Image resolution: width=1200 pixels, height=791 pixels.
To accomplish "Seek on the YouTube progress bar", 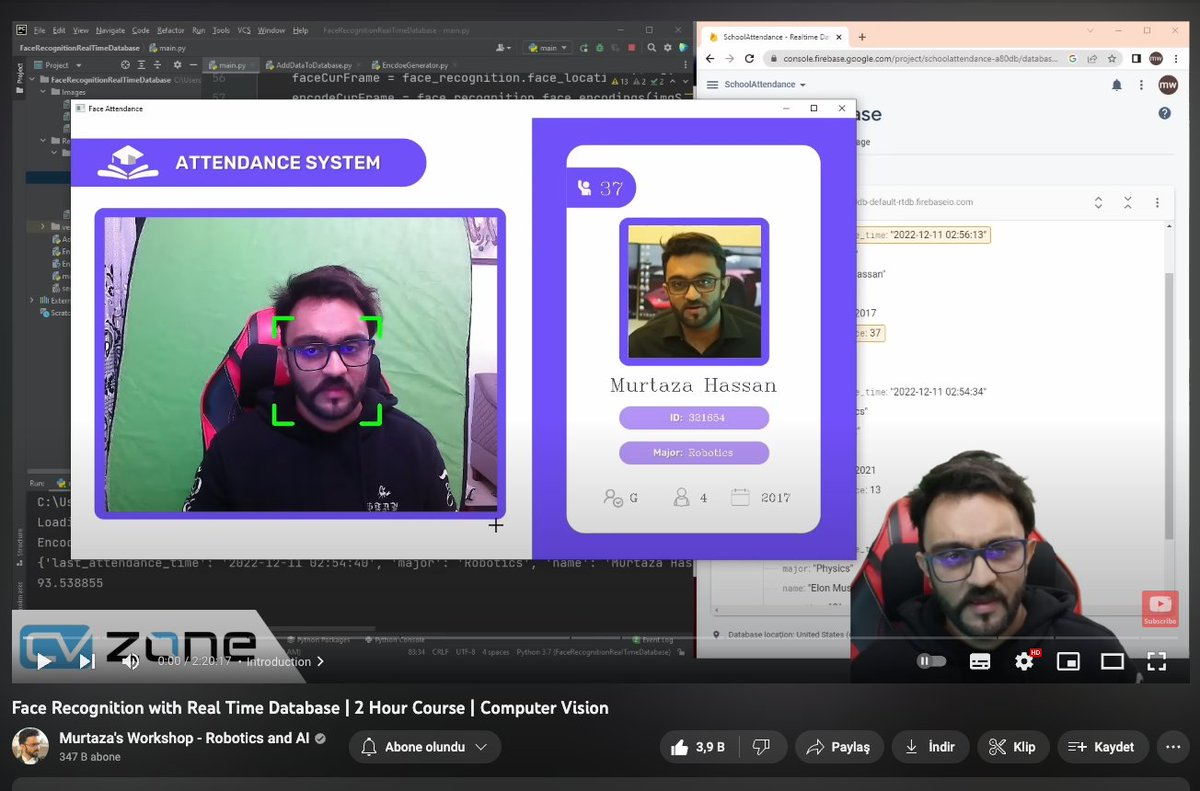I will pos(600,638).
